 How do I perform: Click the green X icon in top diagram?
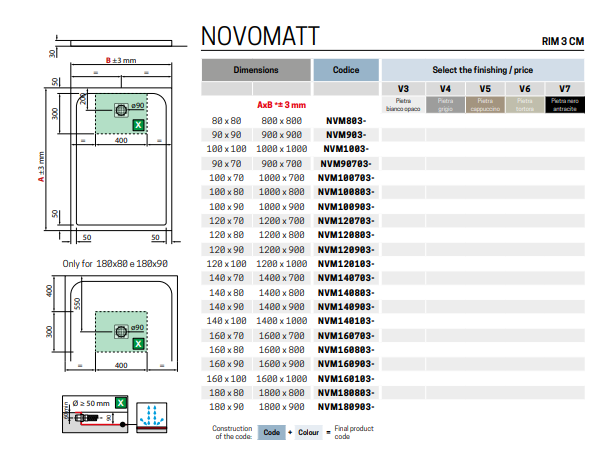(139, 124)
